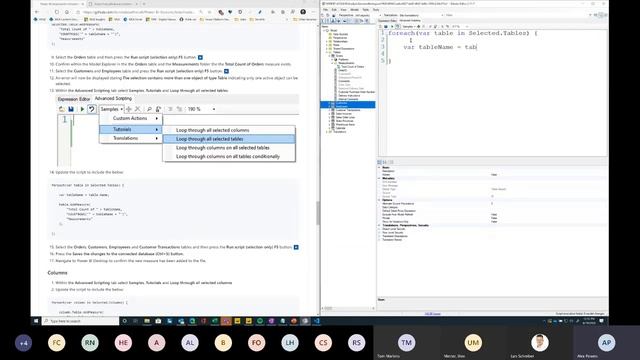Click the green run icon in the webpage image
640x360 pixels.
point(82,109)
